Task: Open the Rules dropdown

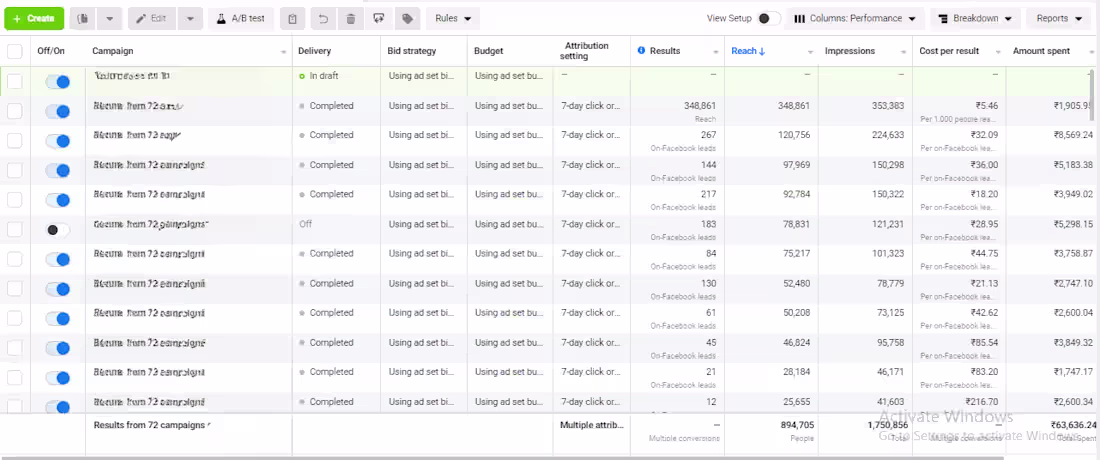Action: click(x=452, y=18)
